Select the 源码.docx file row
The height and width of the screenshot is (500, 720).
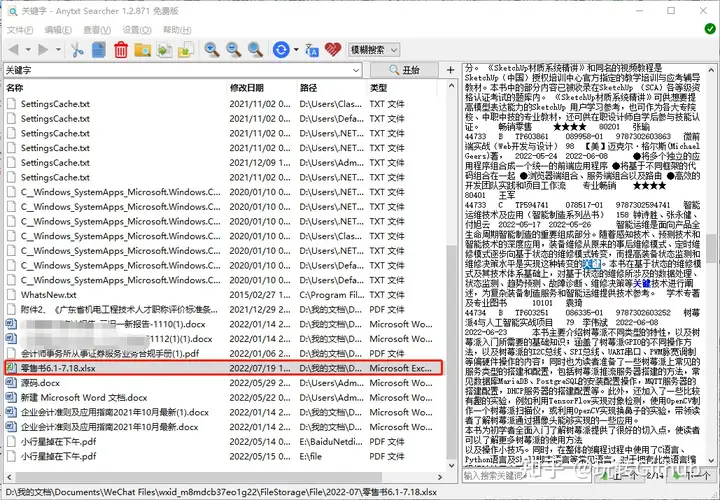[224, 383]
